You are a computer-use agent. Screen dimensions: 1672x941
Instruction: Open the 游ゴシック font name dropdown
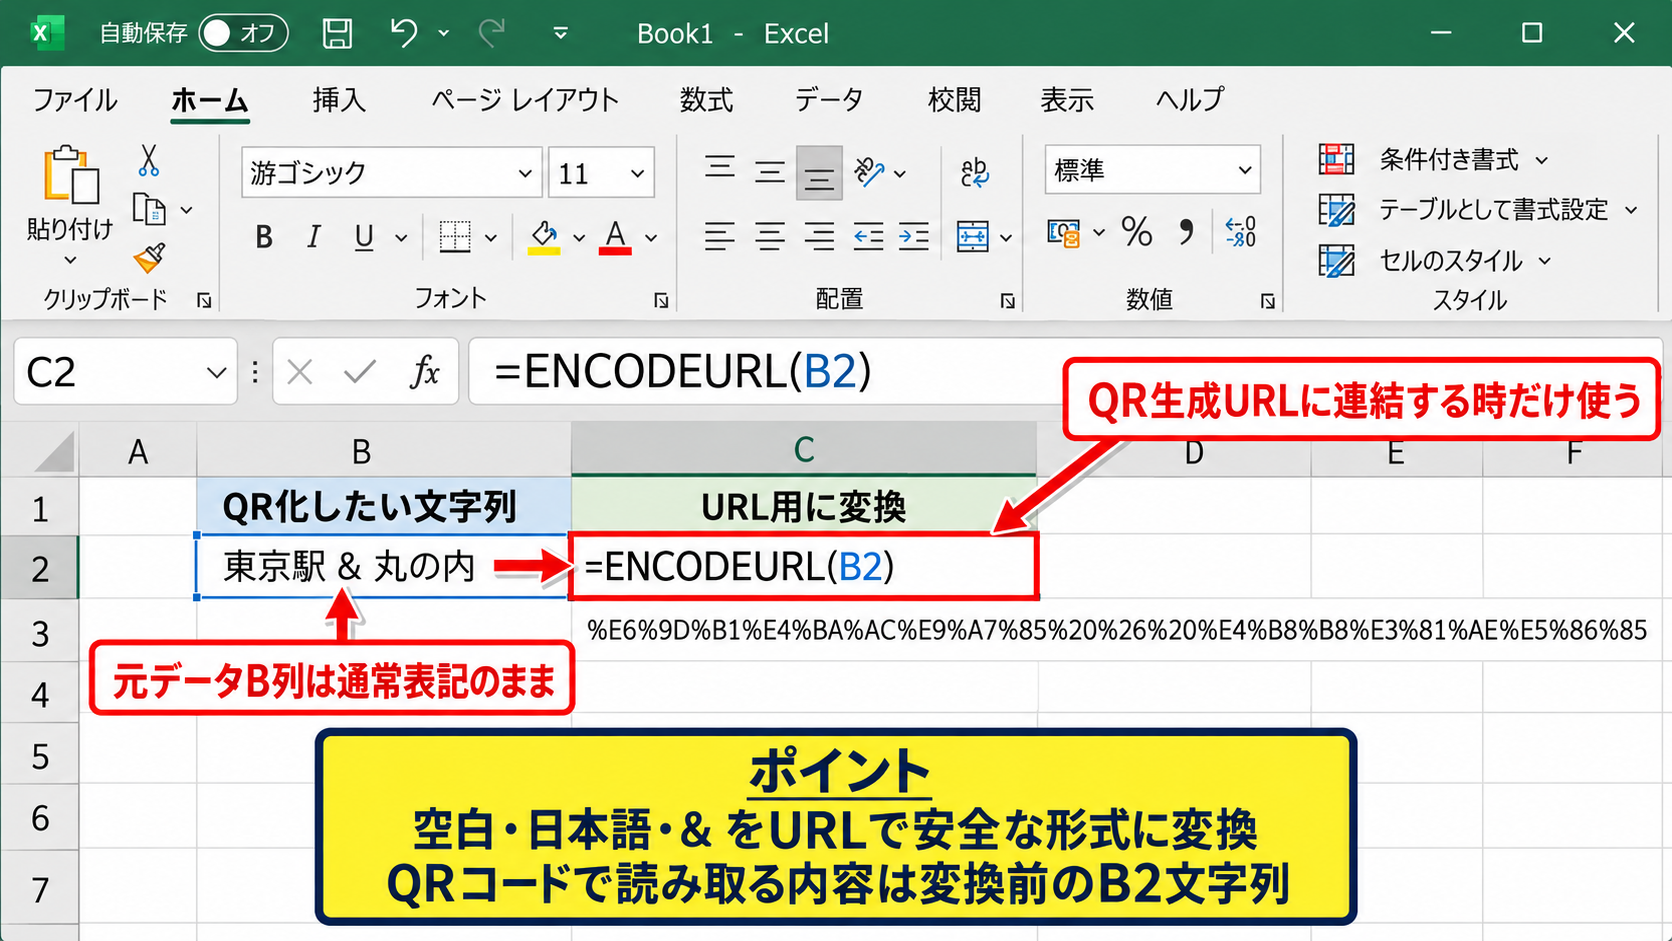click(x=525, y=173)
